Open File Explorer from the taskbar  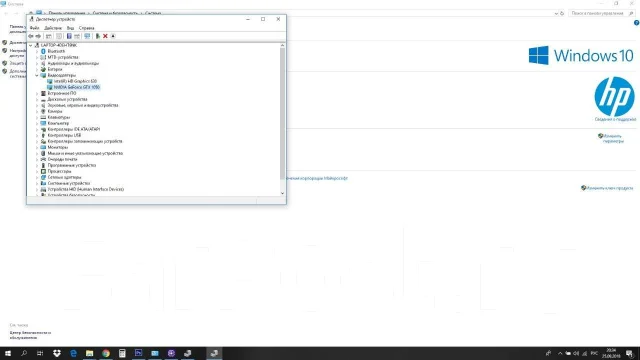point(89,353)
